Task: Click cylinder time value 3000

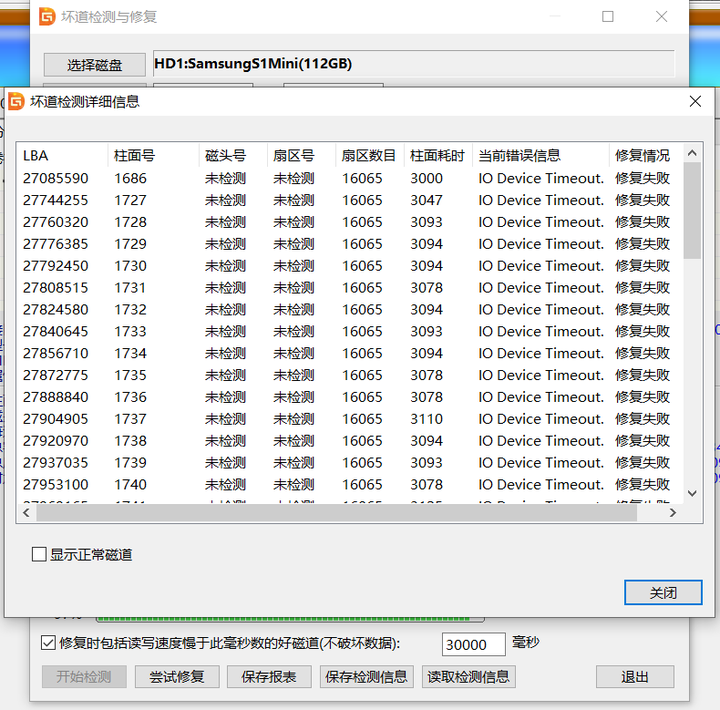Action: pos(427,178)
